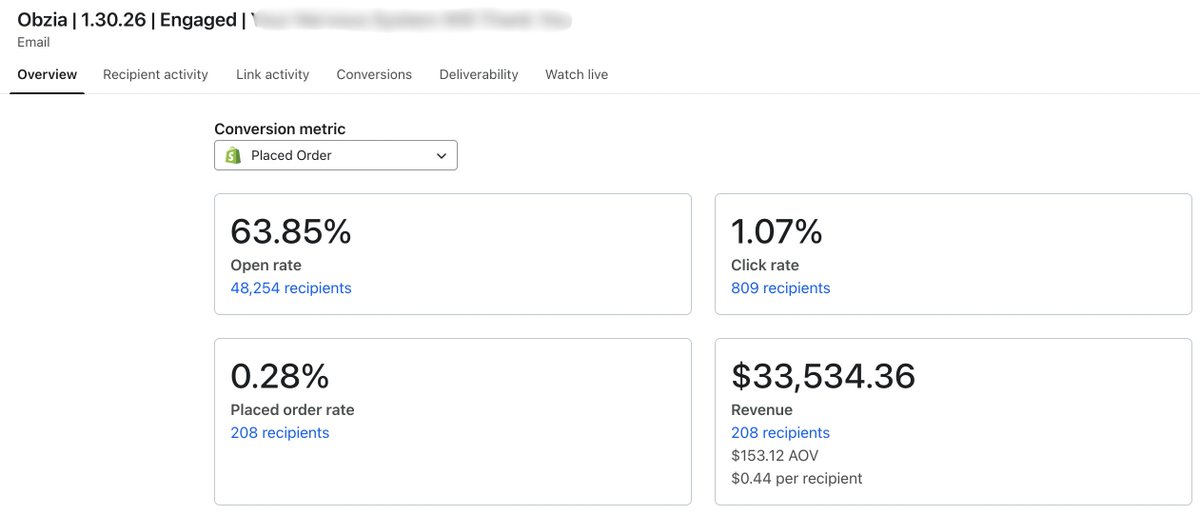The width and height of the screenshot is (1200, 515).
Task: Select the 0.28% placed order rate figure
Action: click(280, 376)
